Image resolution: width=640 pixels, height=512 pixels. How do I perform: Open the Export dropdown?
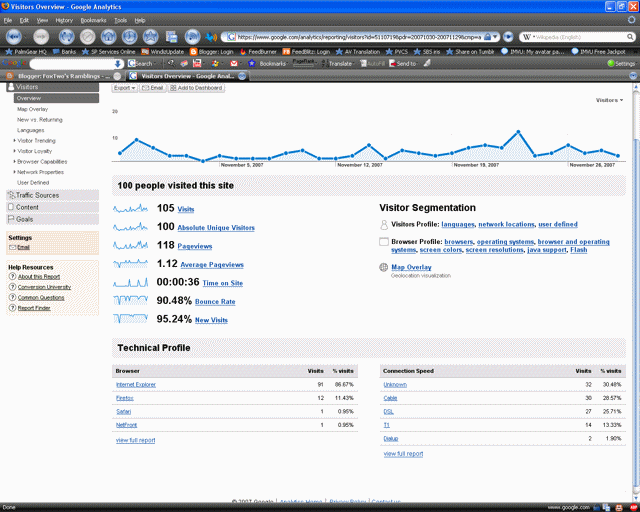124,88
